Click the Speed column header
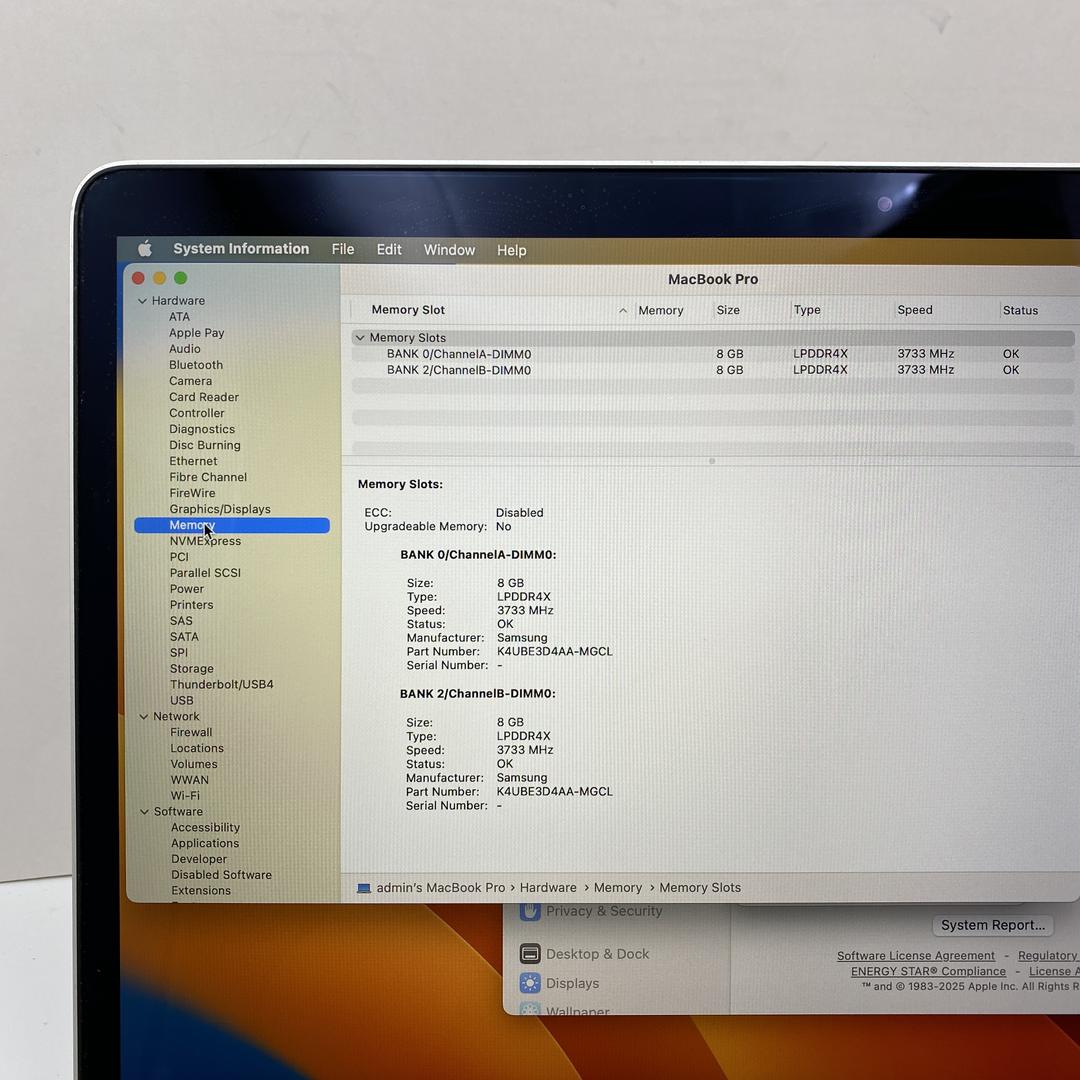This screenshot has width=1080, height=1080. pyautogui.click(x=915, y=310)
